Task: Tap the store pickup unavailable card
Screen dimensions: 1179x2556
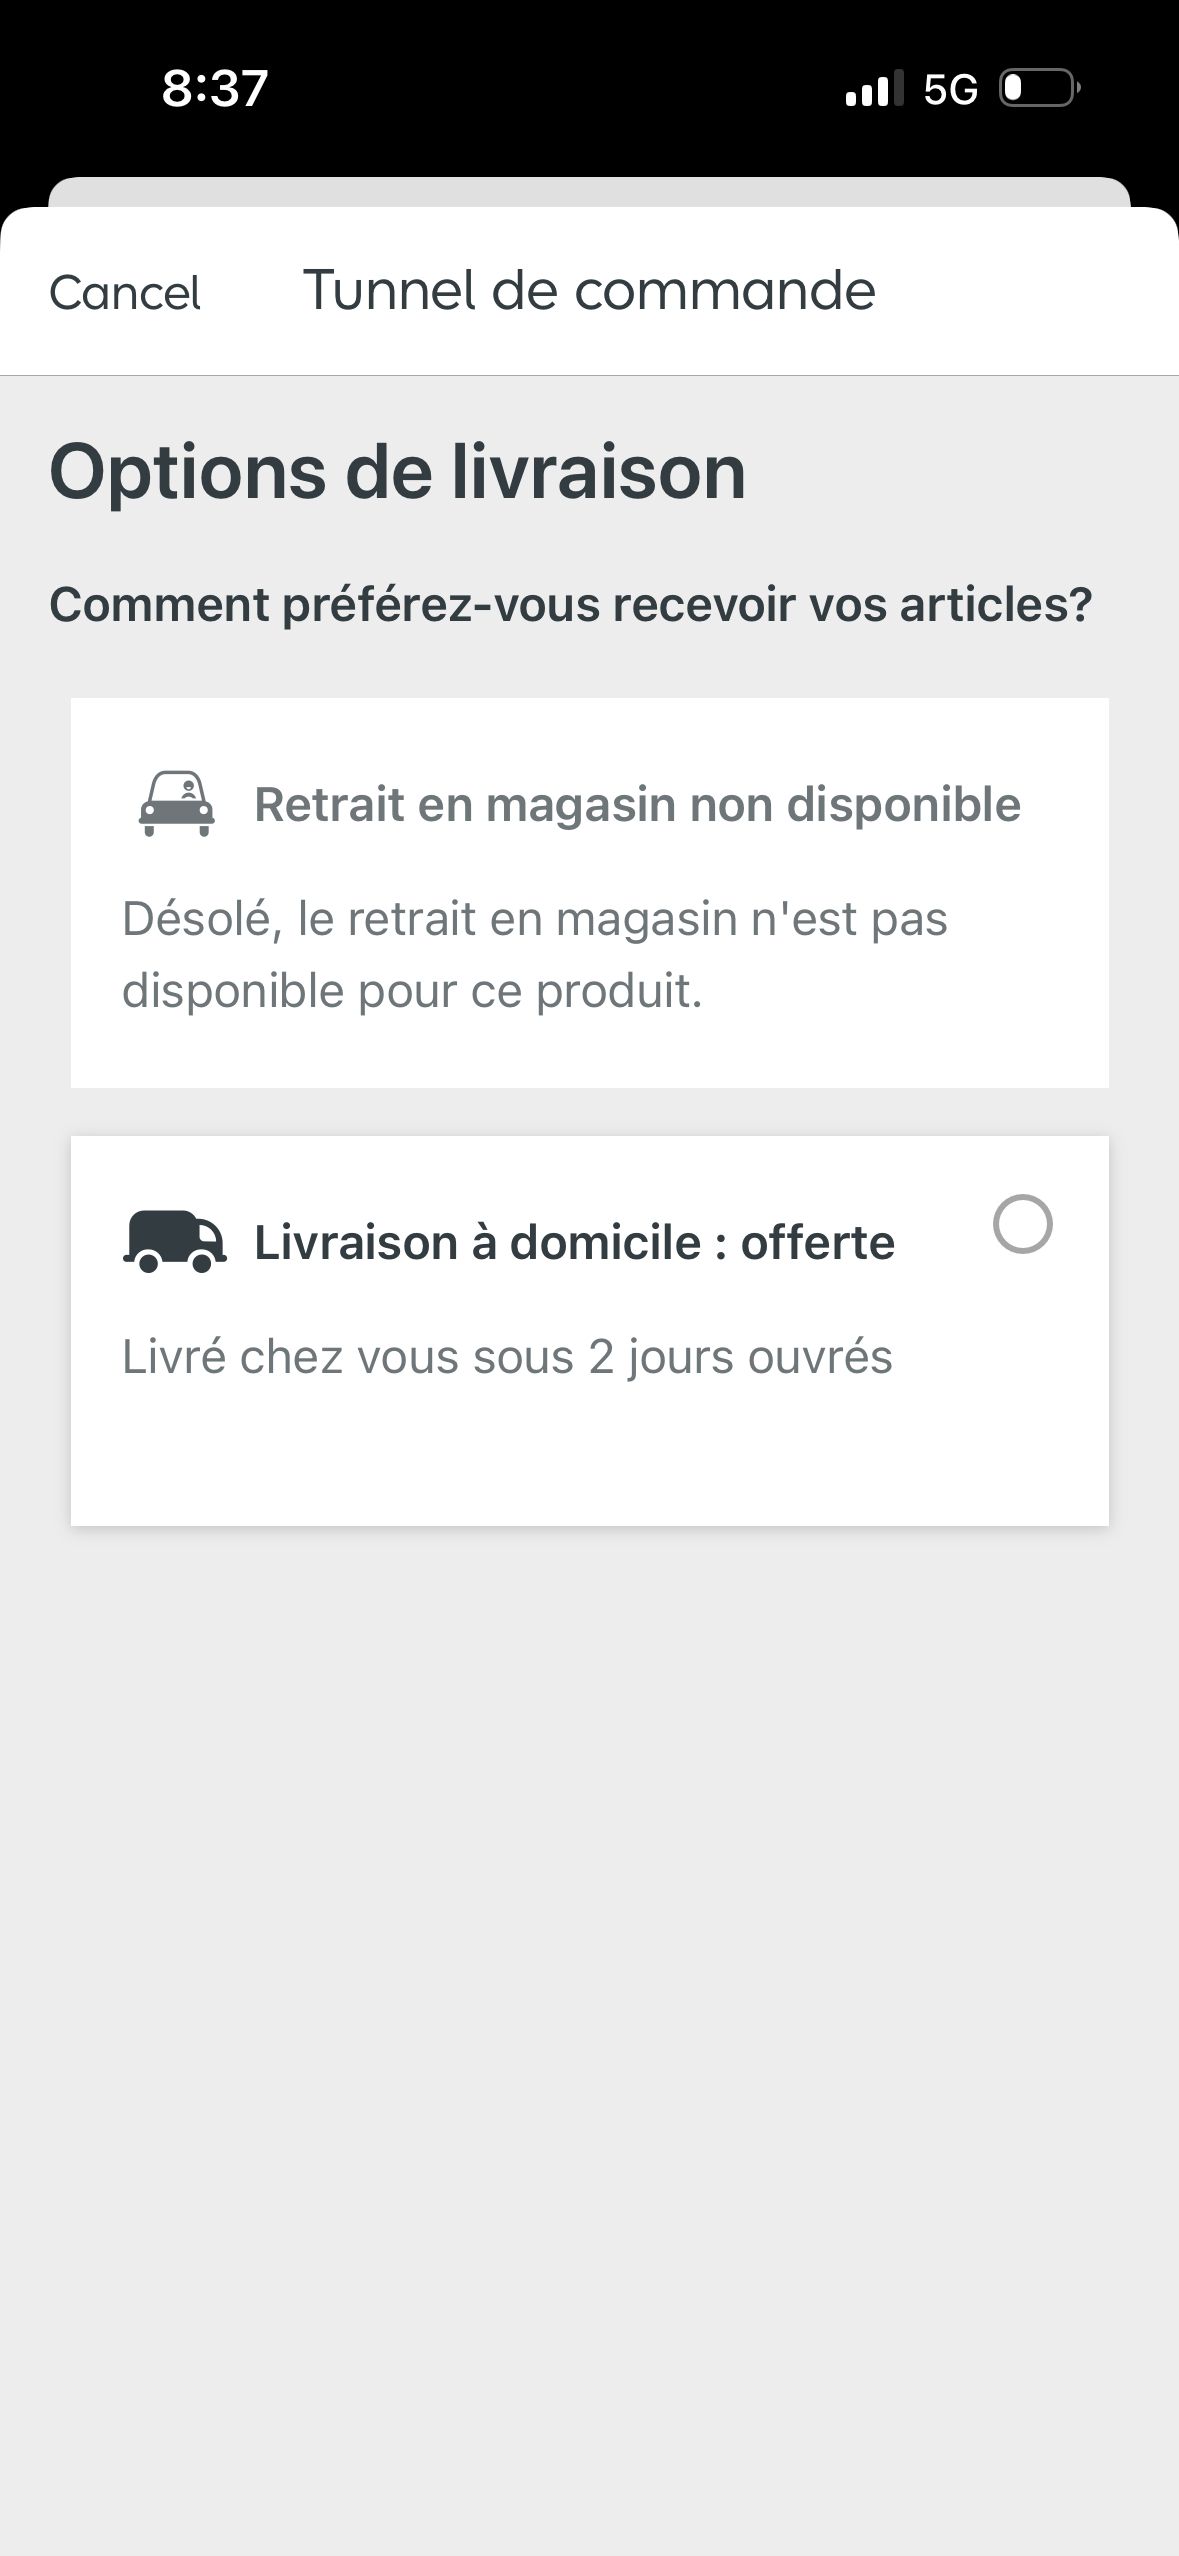Action: coord(589,893)
